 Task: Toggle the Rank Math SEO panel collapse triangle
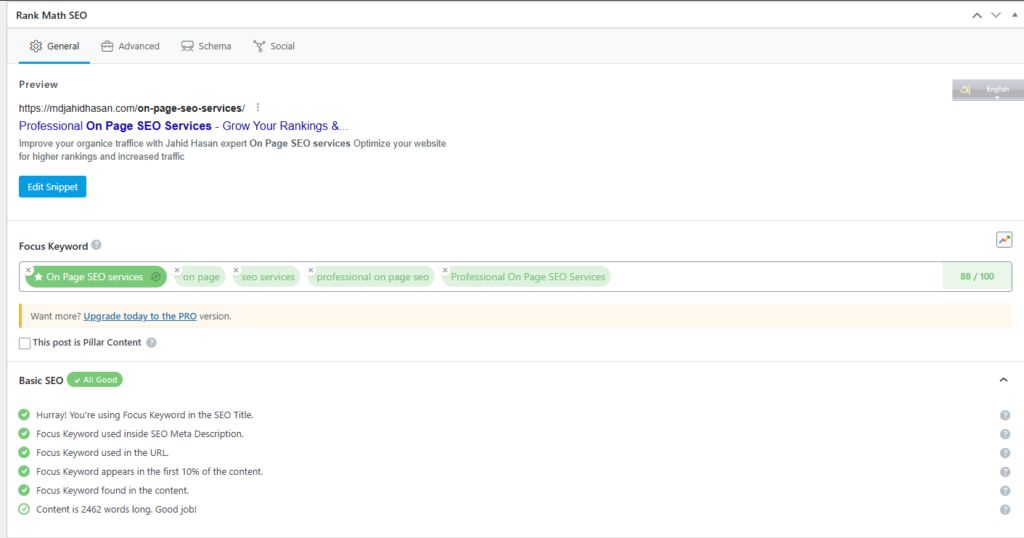(x=1015, y=14)
